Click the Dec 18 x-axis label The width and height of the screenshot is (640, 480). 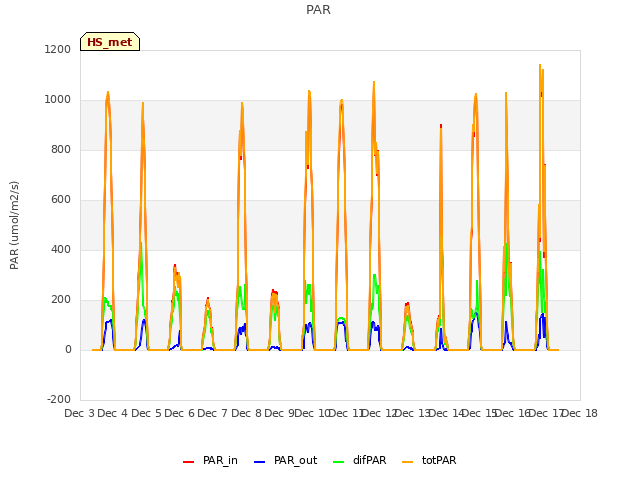tap(580, 413)
